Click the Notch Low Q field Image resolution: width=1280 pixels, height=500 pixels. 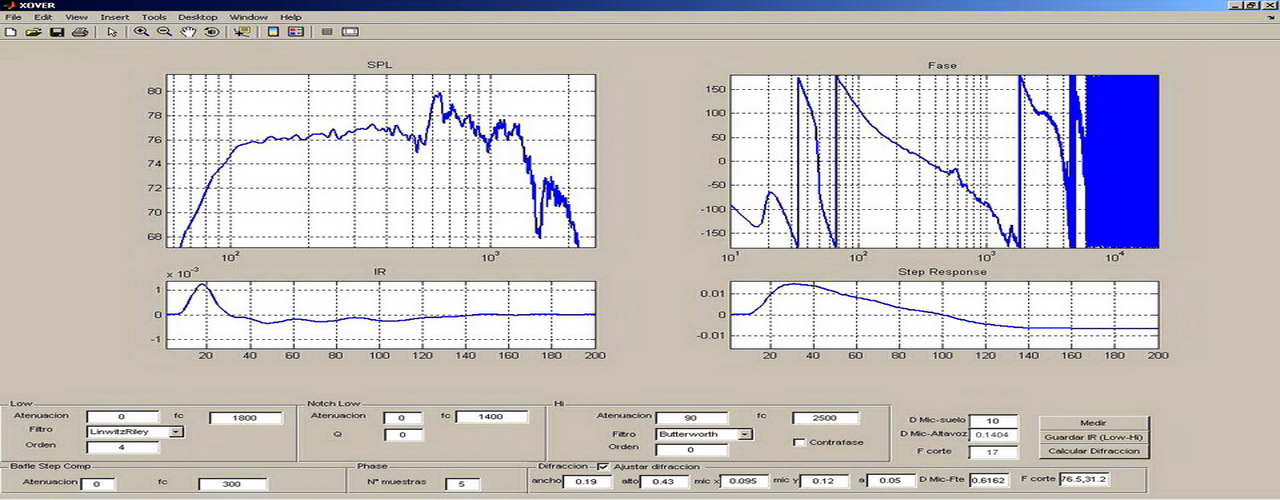403,435
